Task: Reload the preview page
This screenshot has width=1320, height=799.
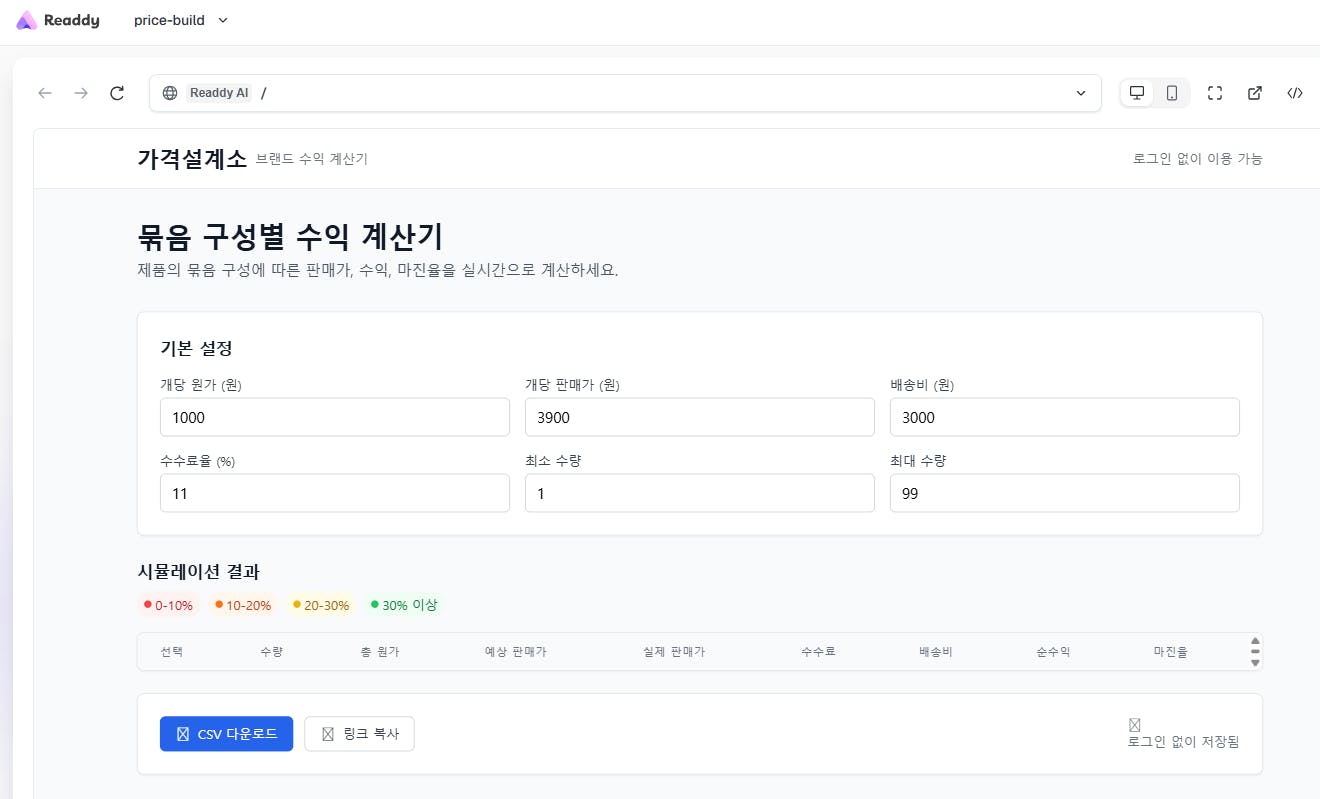Action: (x=117, y=93)
